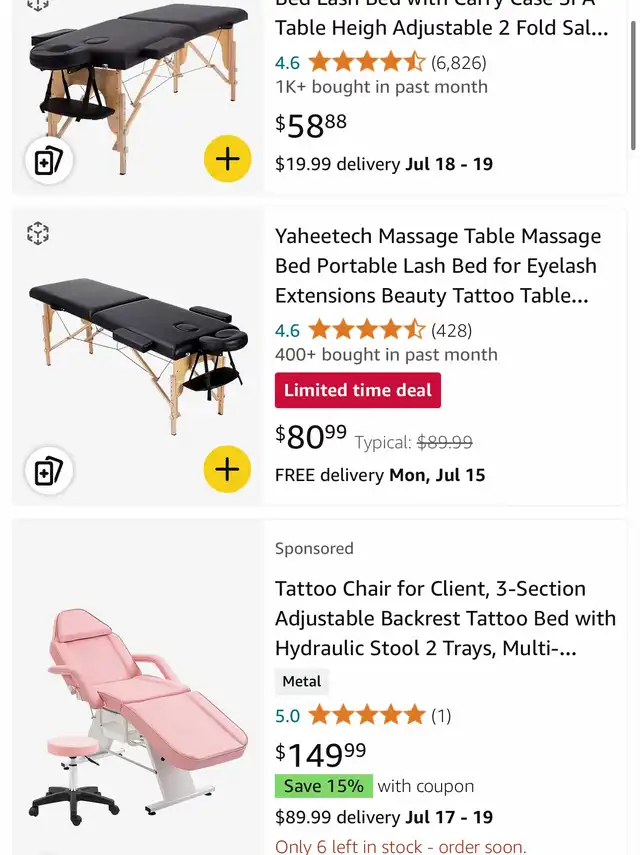Viewport: 640px width, 855px height.
Task: Open the first black massage table image
Action: pyautogui.click(x=138, y=87)
